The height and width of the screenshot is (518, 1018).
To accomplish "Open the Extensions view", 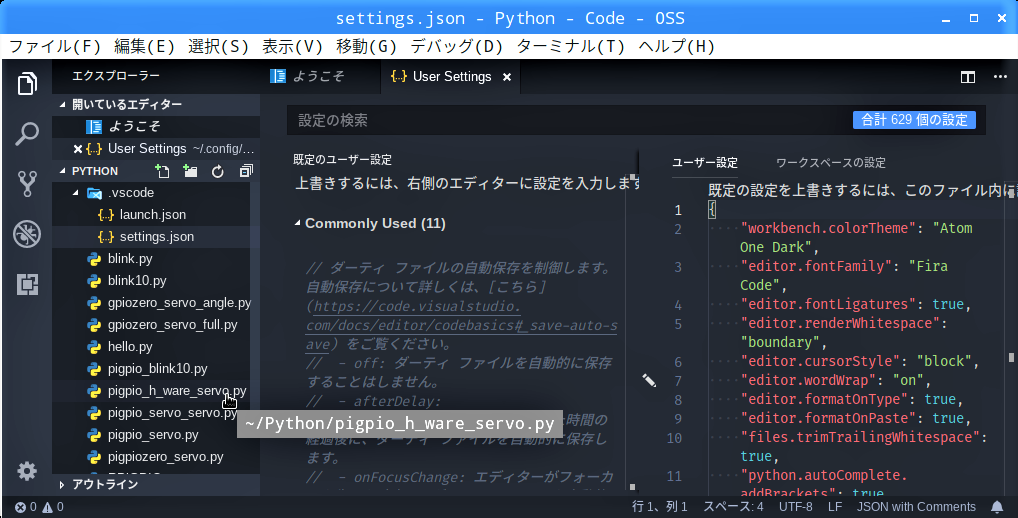I will pyautogui.click(x=27, y=284).
